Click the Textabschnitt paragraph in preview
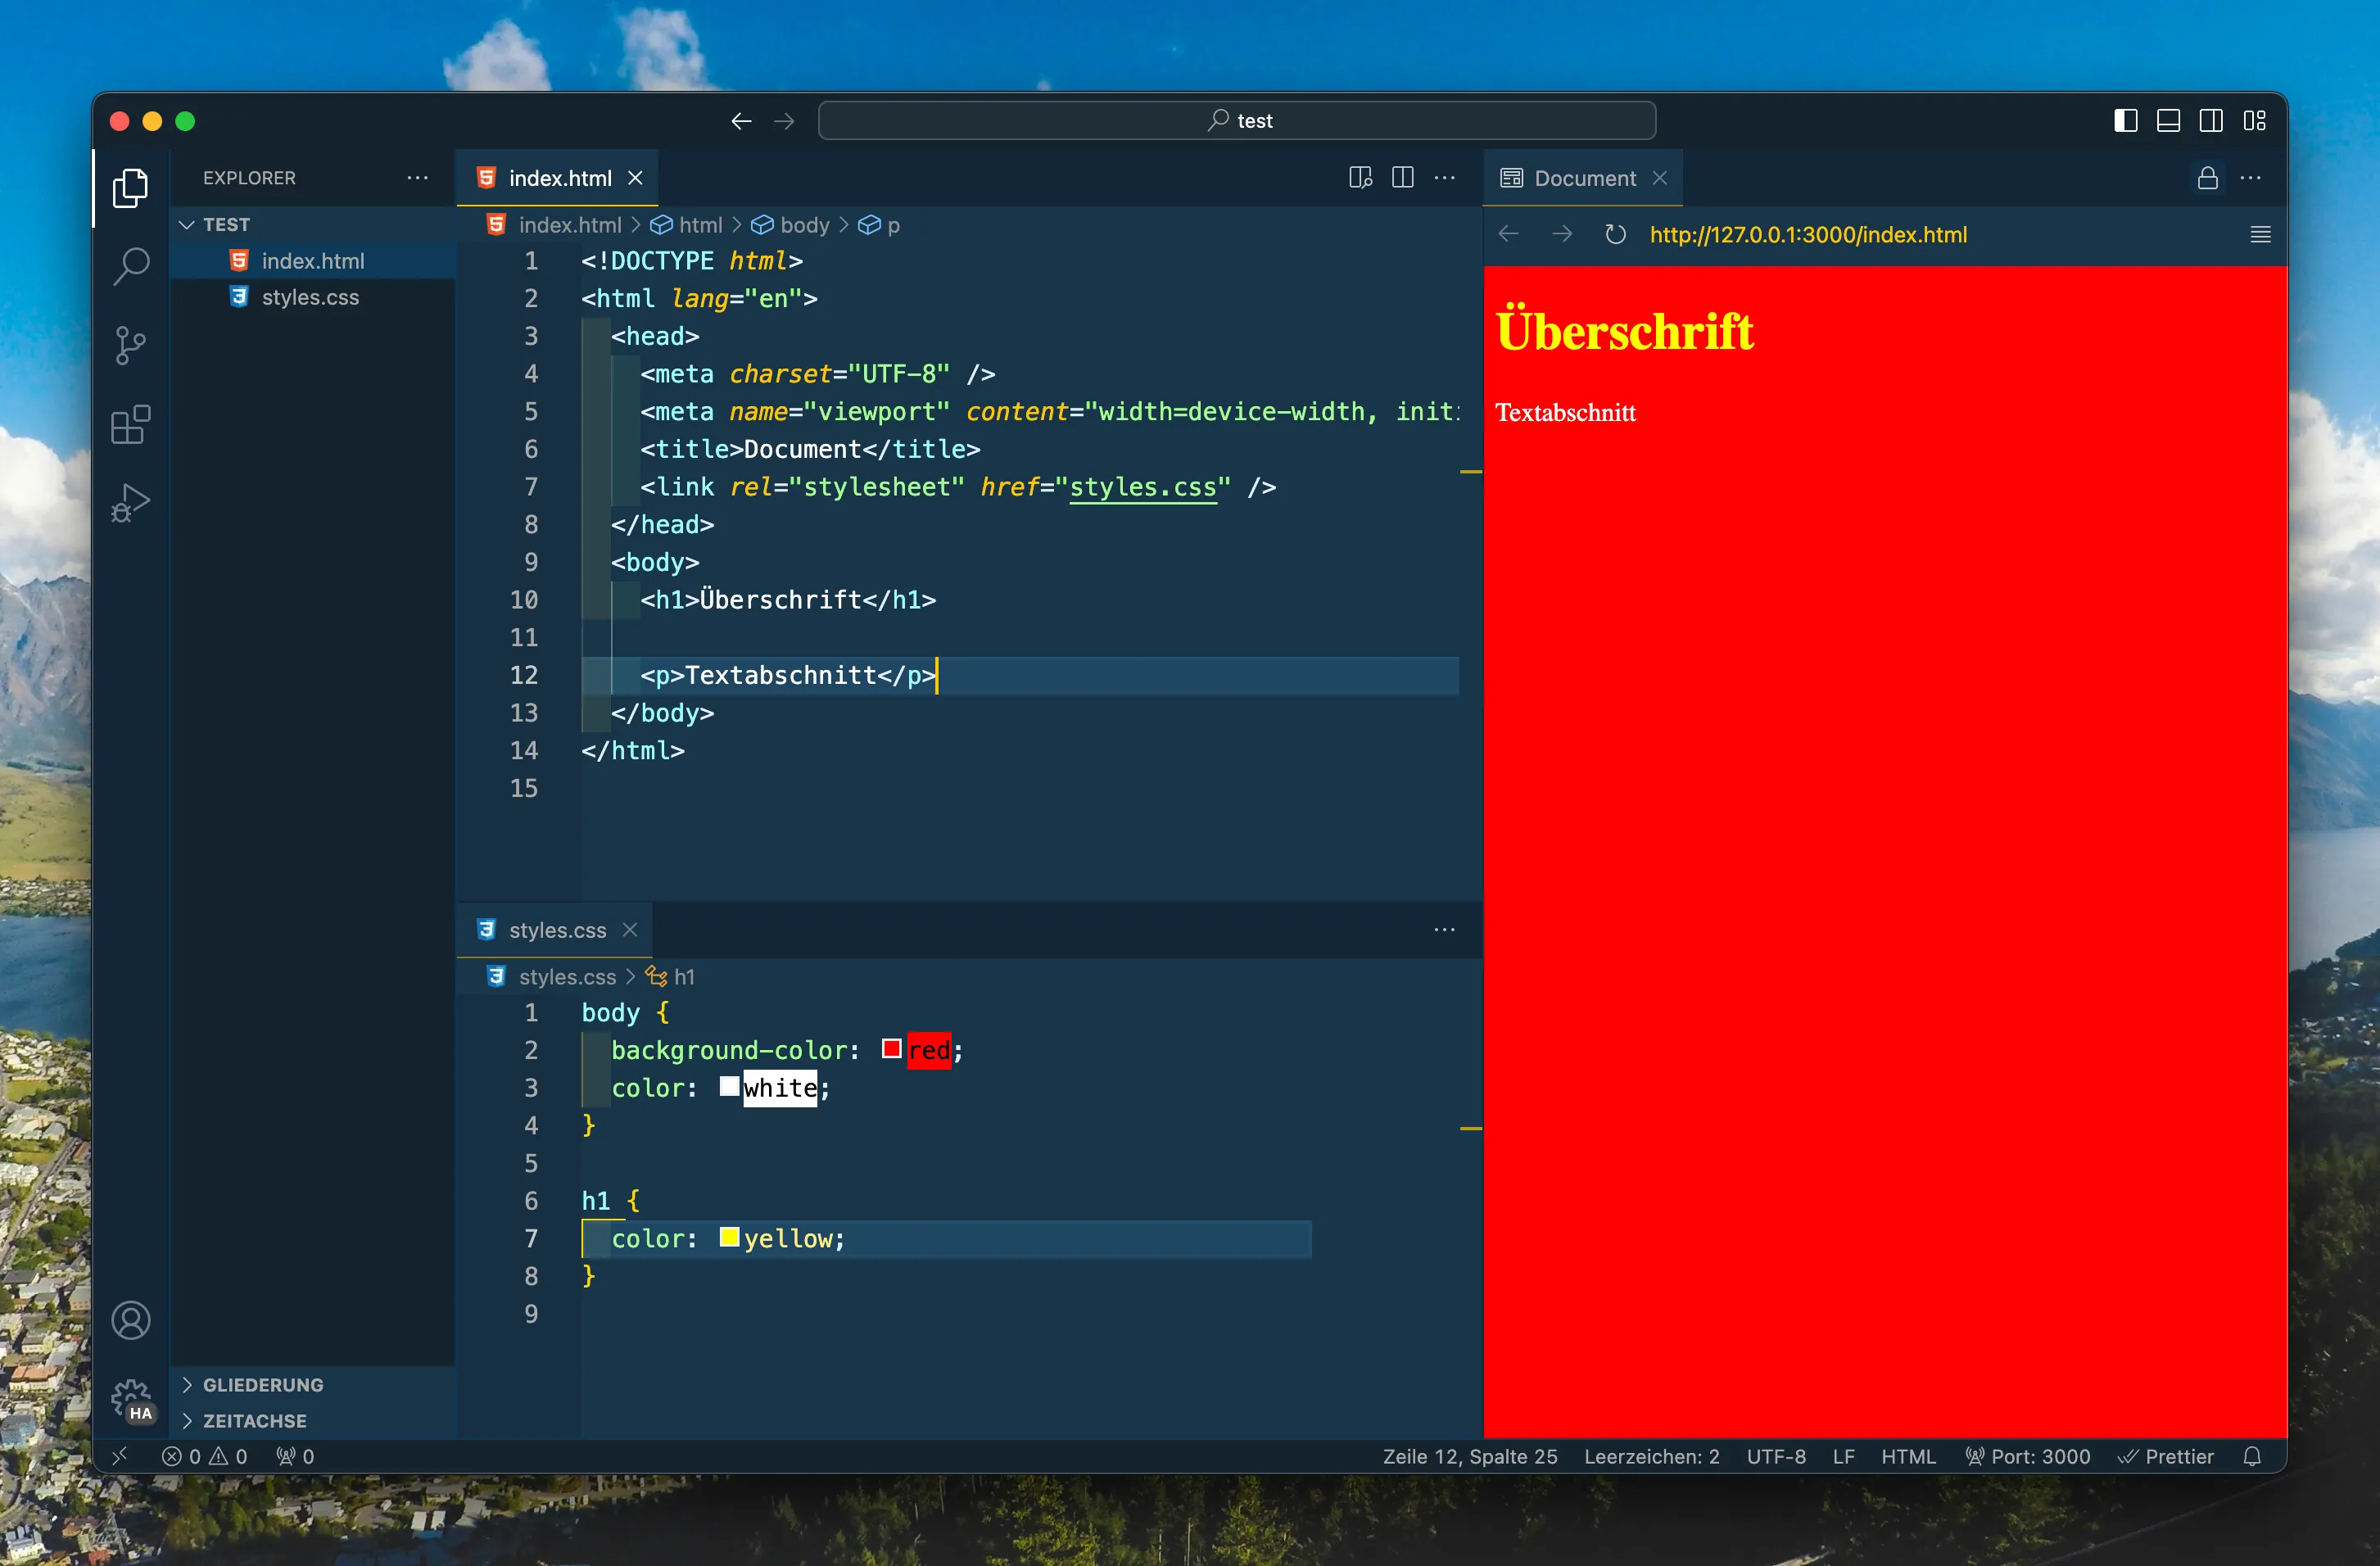Image resolution: width=2380 pixels, height=1566 pixels. point(1565,413)
